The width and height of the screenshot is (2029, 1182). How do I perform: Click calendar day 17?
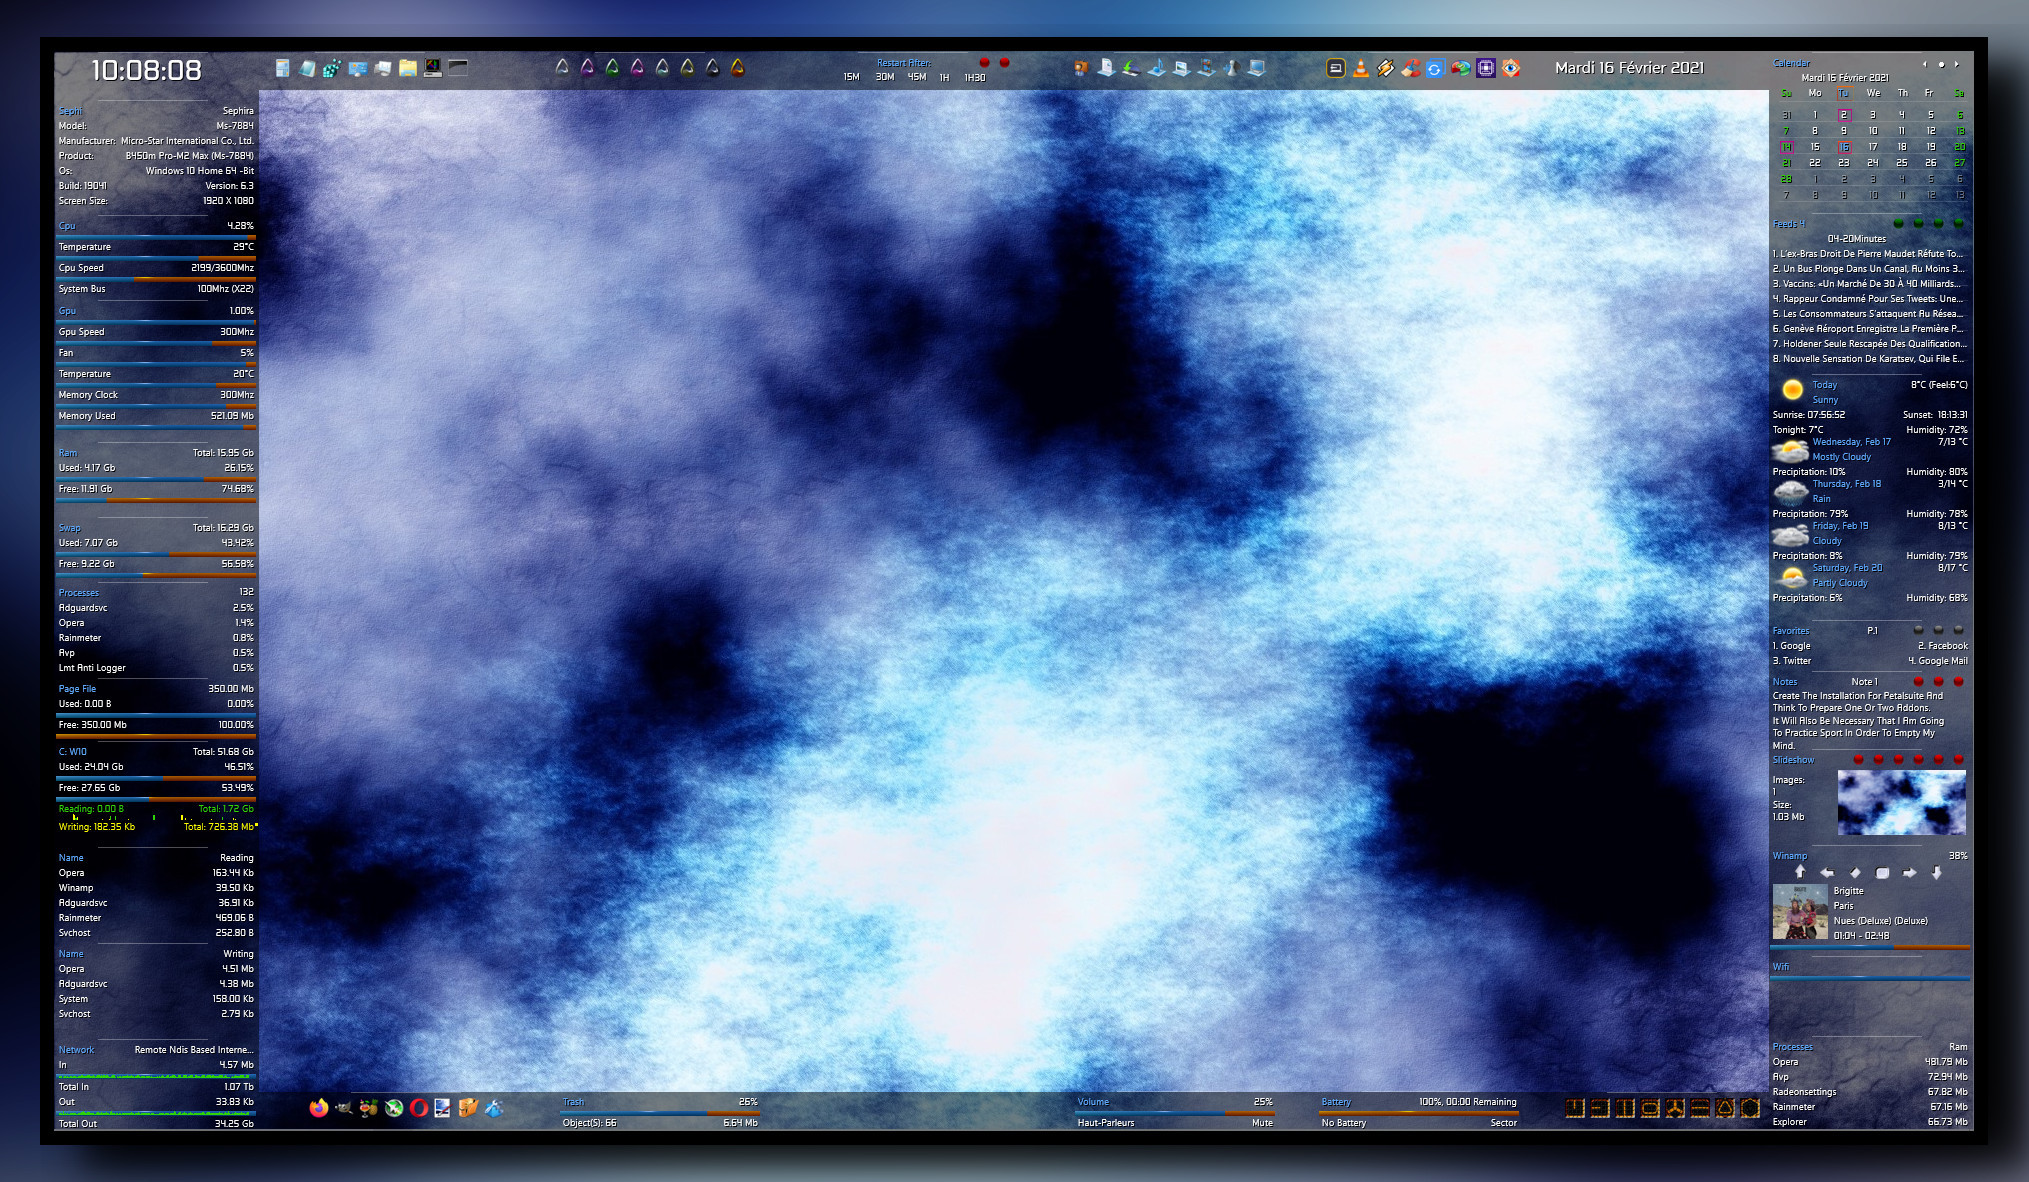pyautogui.click(x=1873, y=147)
